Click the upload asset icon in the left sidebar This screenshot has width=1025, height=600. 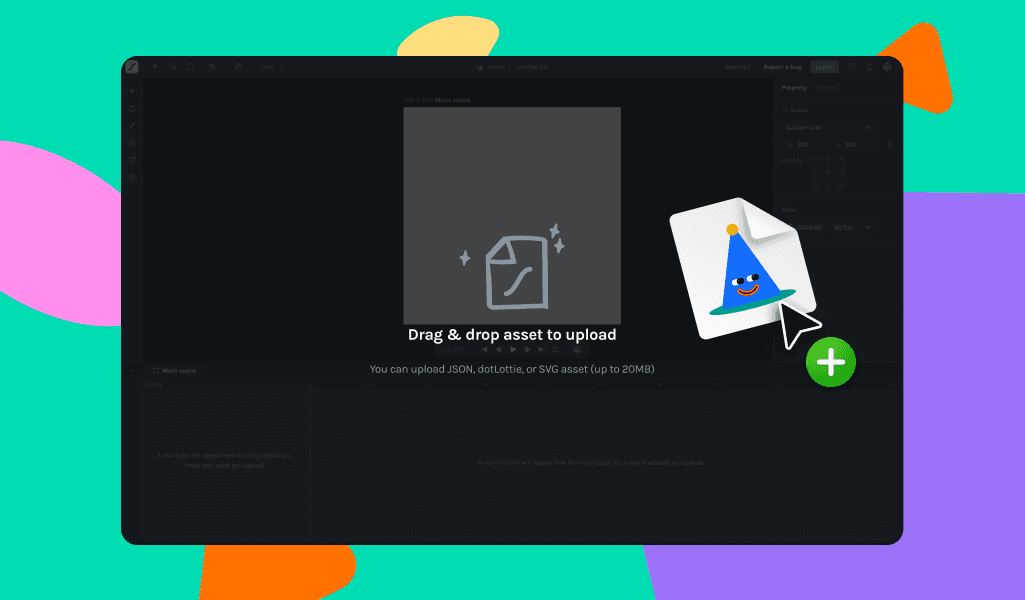[x=131, y=108]
